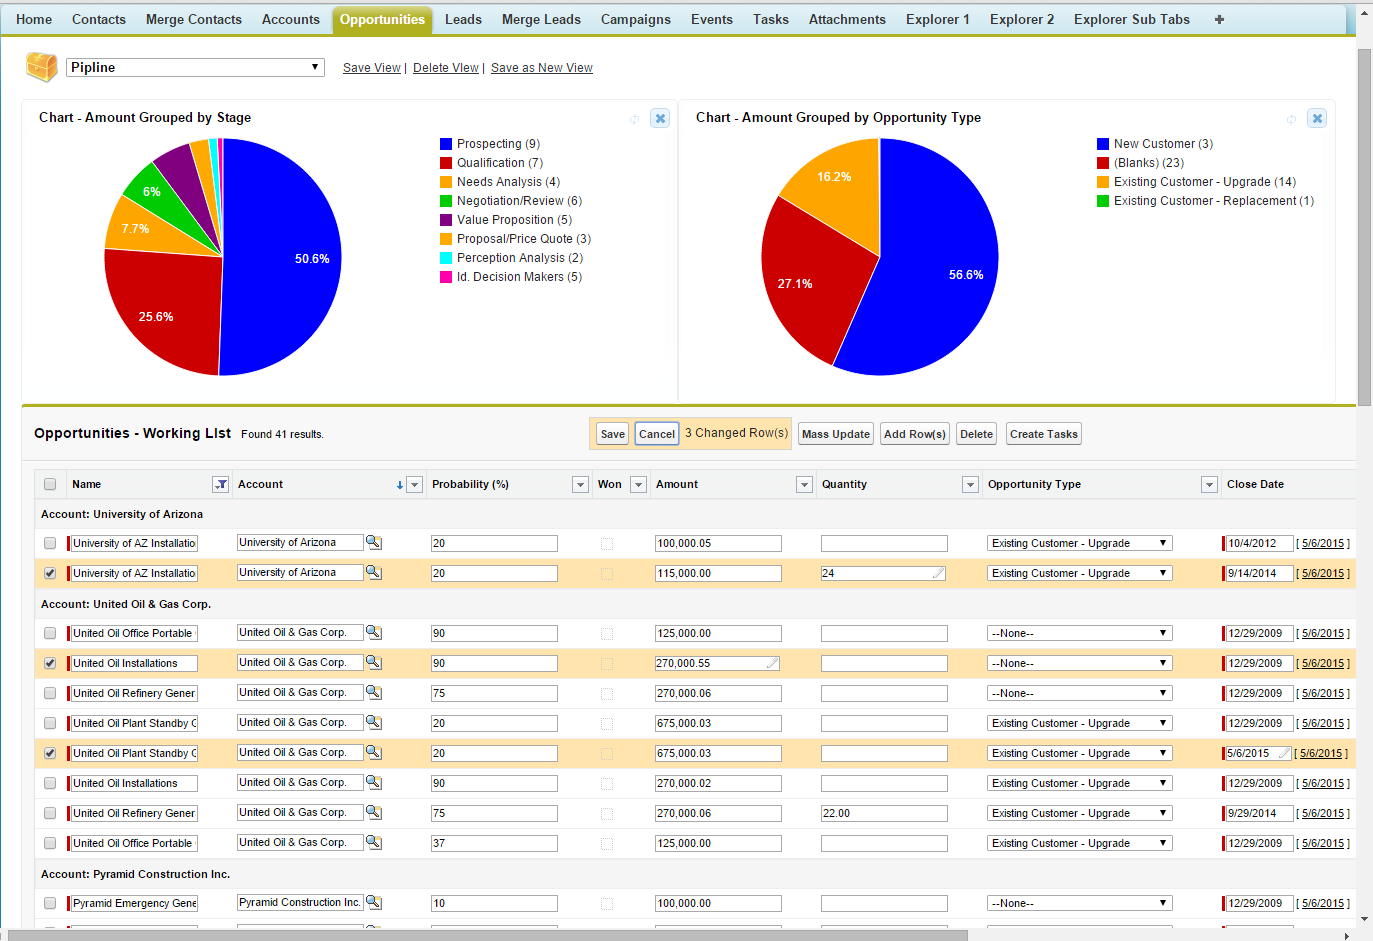1373x941 pixels.
Task: Click the Save as New View link
Action: pos(541,68)
